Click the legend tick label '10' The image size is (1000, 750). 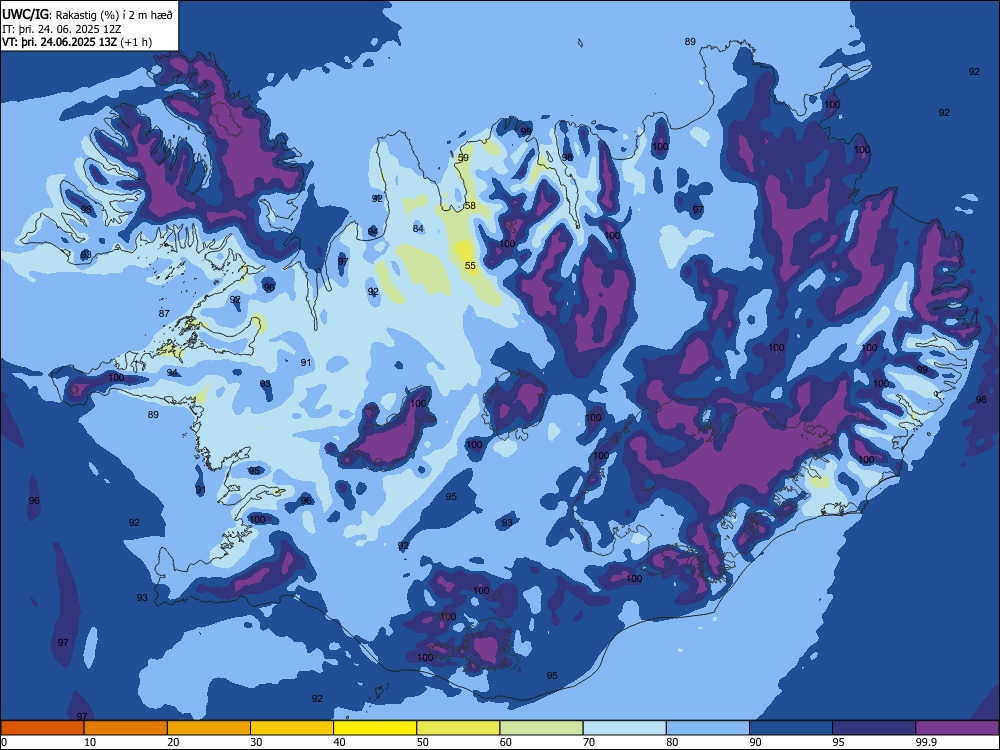[90, 742]
